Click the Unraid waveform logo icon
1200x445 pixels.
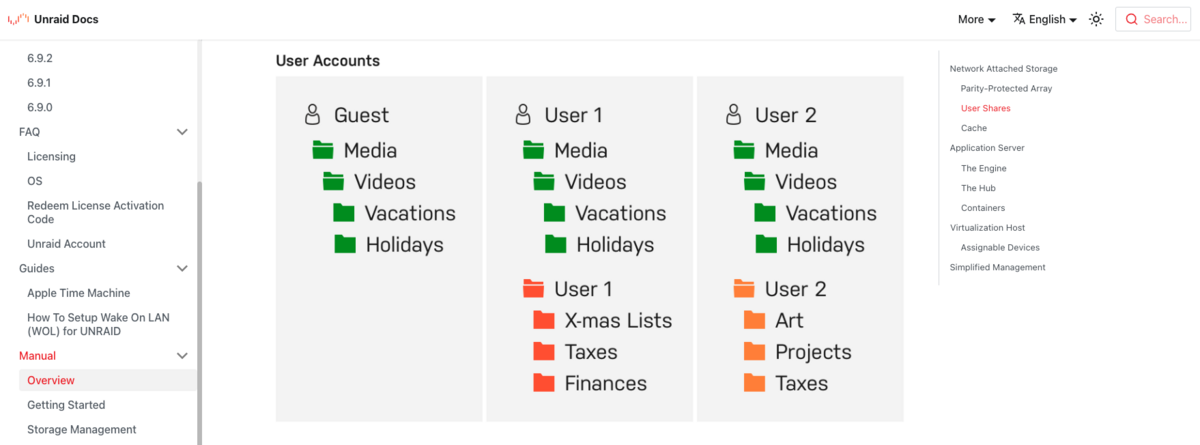click(x=19, y=19)
